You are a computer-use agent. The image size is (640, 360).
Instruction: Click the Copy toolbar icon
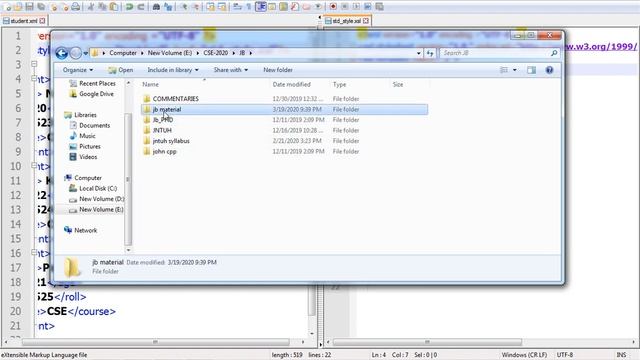tap(103, 7)
